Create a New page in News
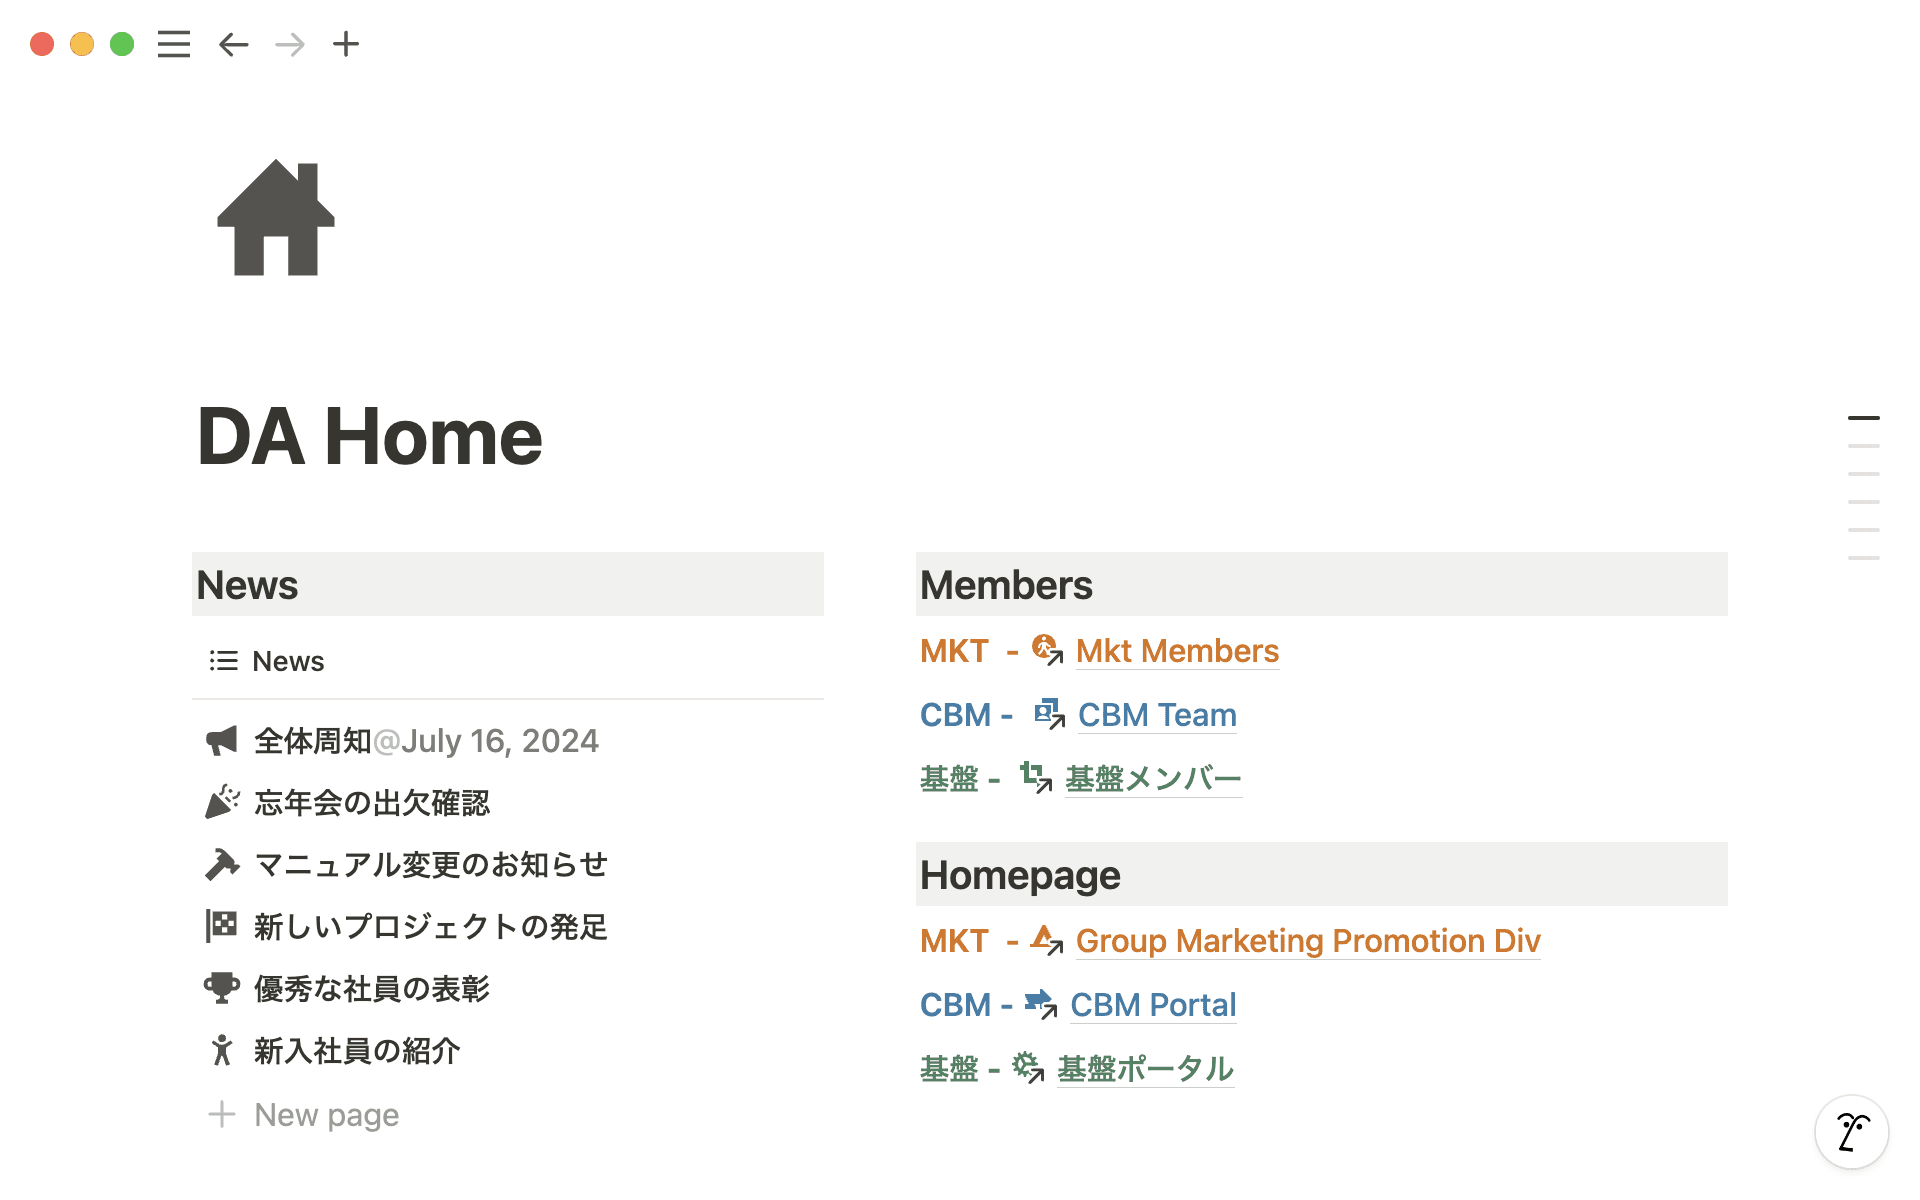Viewport: 1920px width, 1200px height. [326, 1114]
